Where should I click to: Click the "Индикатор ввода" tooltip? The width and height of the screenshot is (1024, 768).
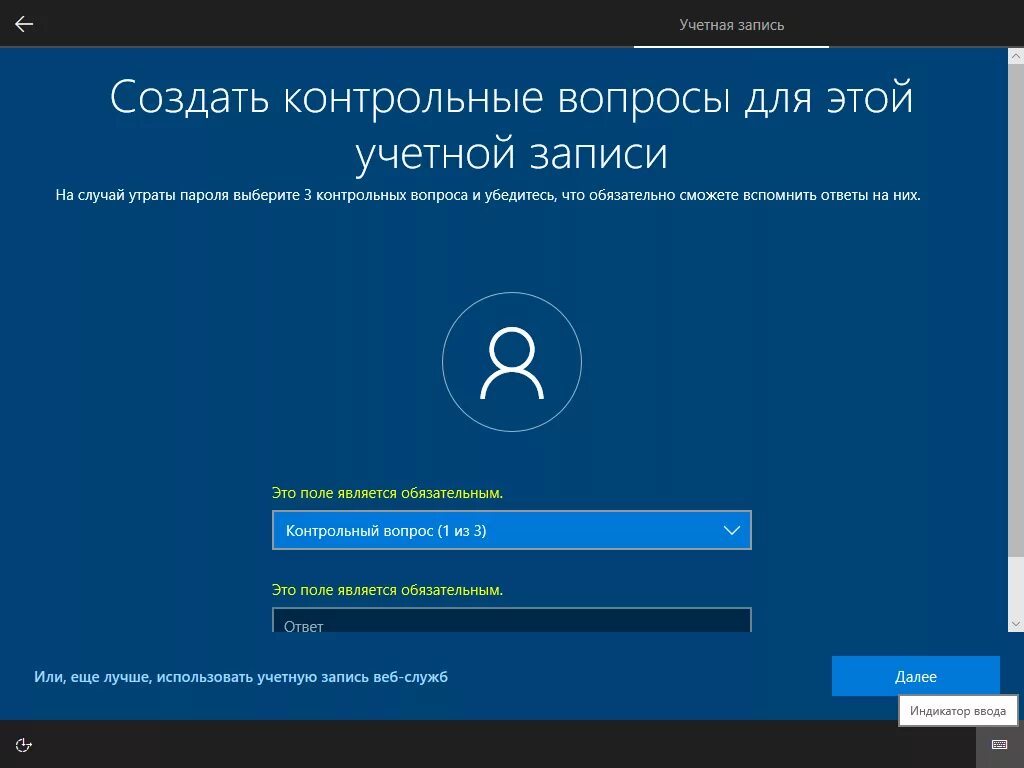tap(957, 710)
